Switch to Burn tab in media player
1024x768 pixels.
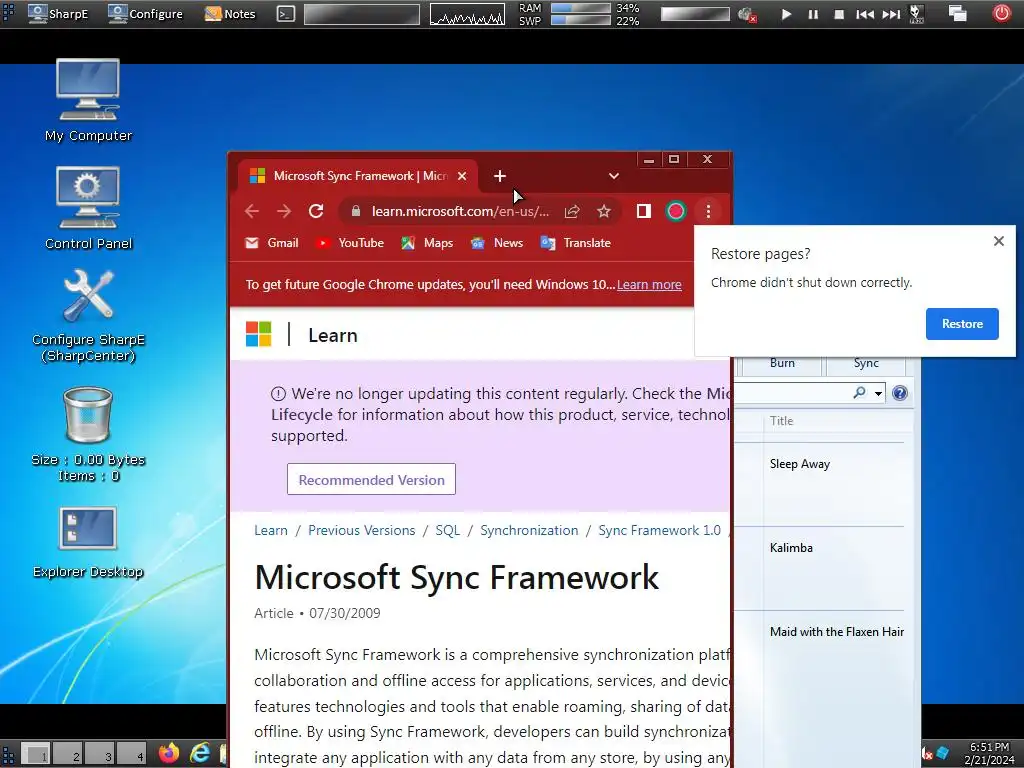click(782, 364)
